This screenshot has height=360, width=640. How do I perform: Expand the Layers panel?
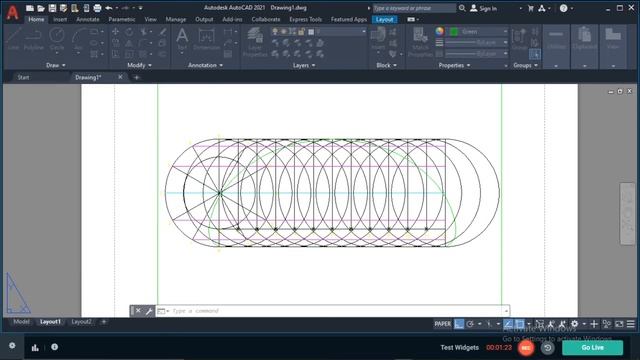[304, 65]
